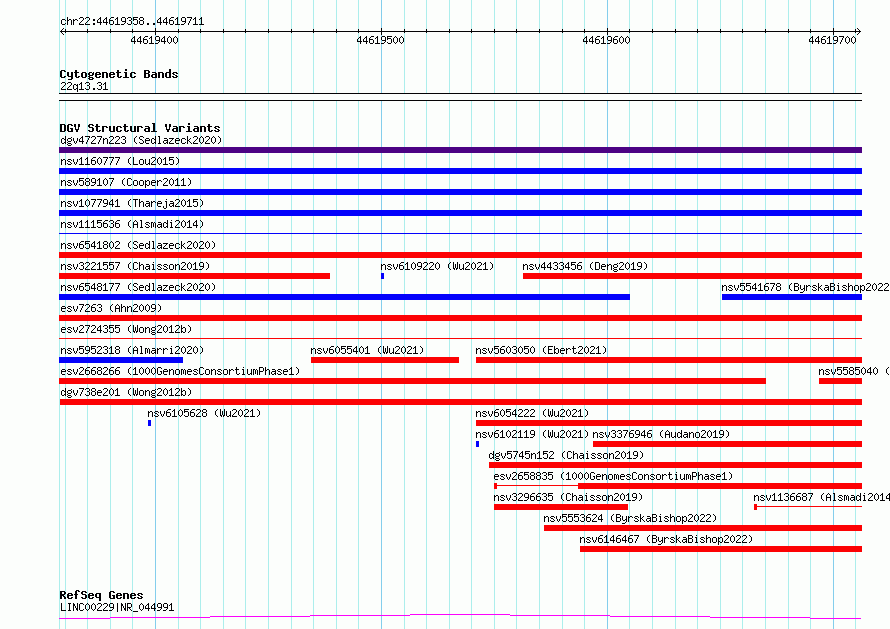Click the 44619700 ruler position label
Image resolution: width=890 pixels, height=629 pixels.
(832, 40)
